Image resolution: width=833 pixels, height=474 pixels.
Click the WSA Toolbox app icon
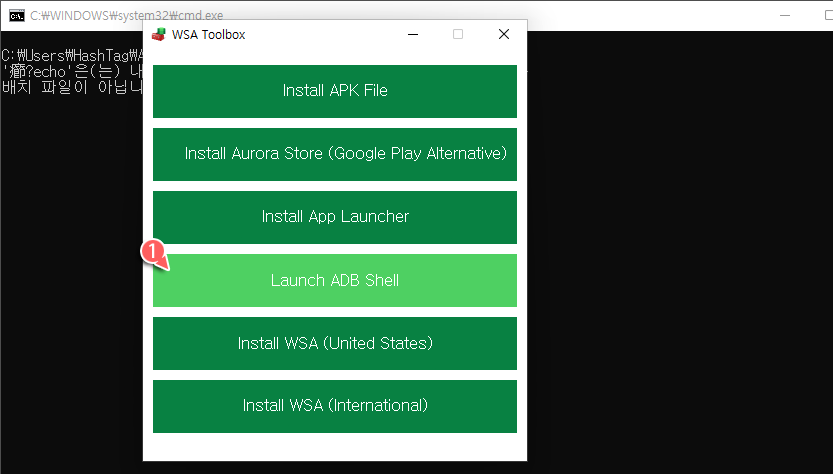[x=158, y=35]
